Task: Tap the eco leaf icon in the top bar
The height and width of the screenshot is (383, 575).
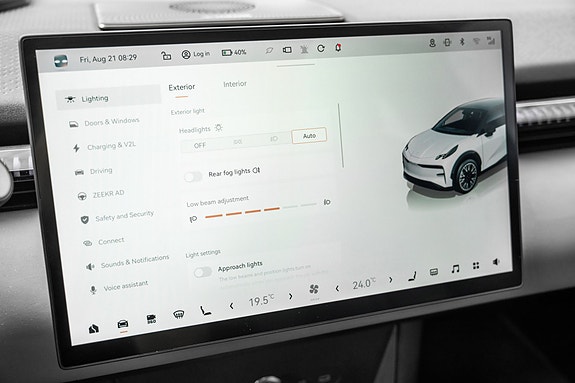Action: tap(269, 50)
